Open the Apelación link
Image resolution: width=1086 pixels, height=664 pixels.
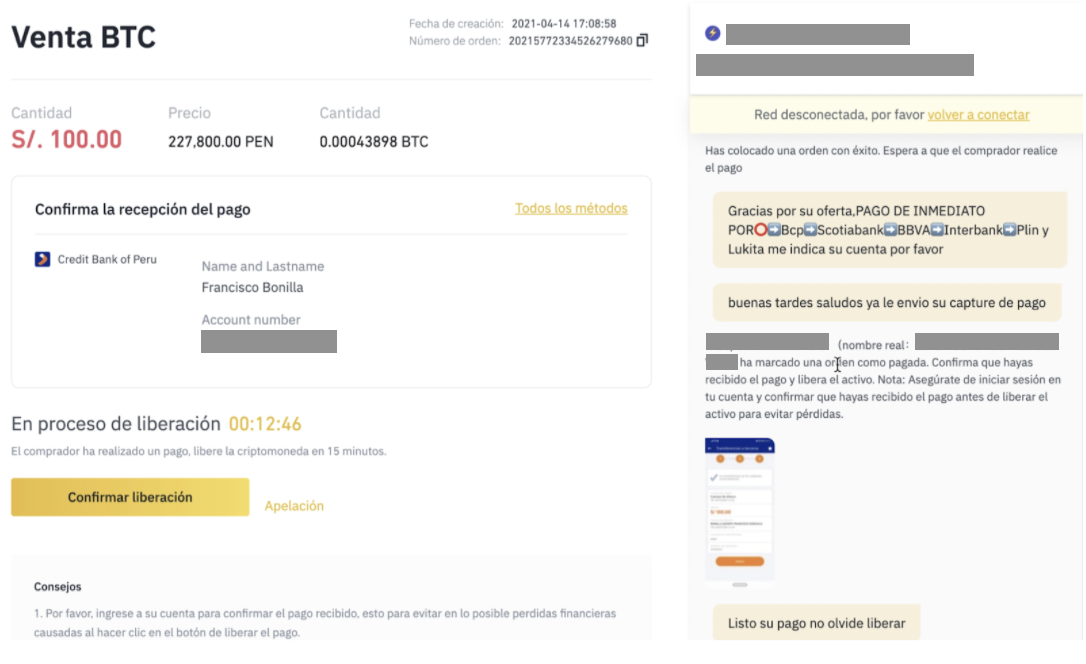[x=294, y=506]
